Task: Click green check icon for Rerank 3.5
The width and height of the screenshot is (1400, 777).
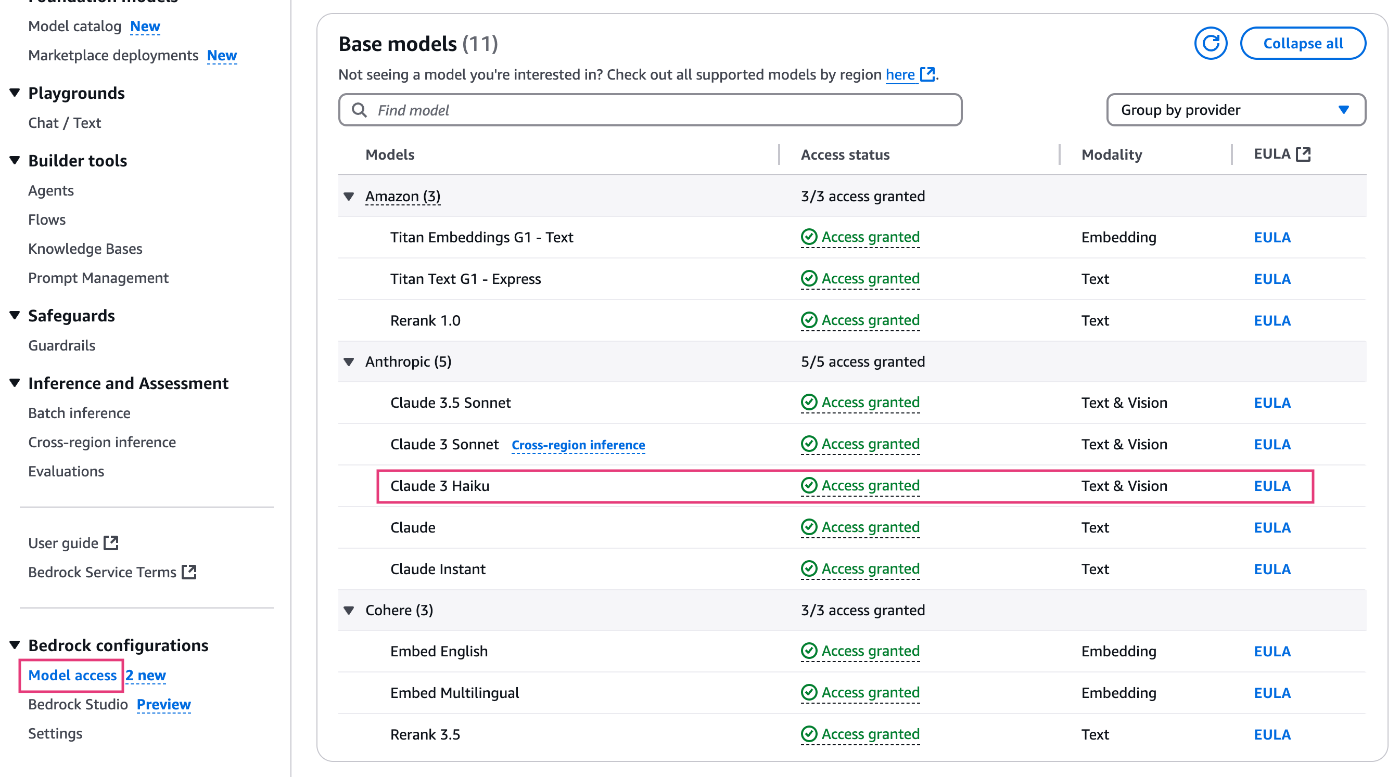Action: click(809, 734)
